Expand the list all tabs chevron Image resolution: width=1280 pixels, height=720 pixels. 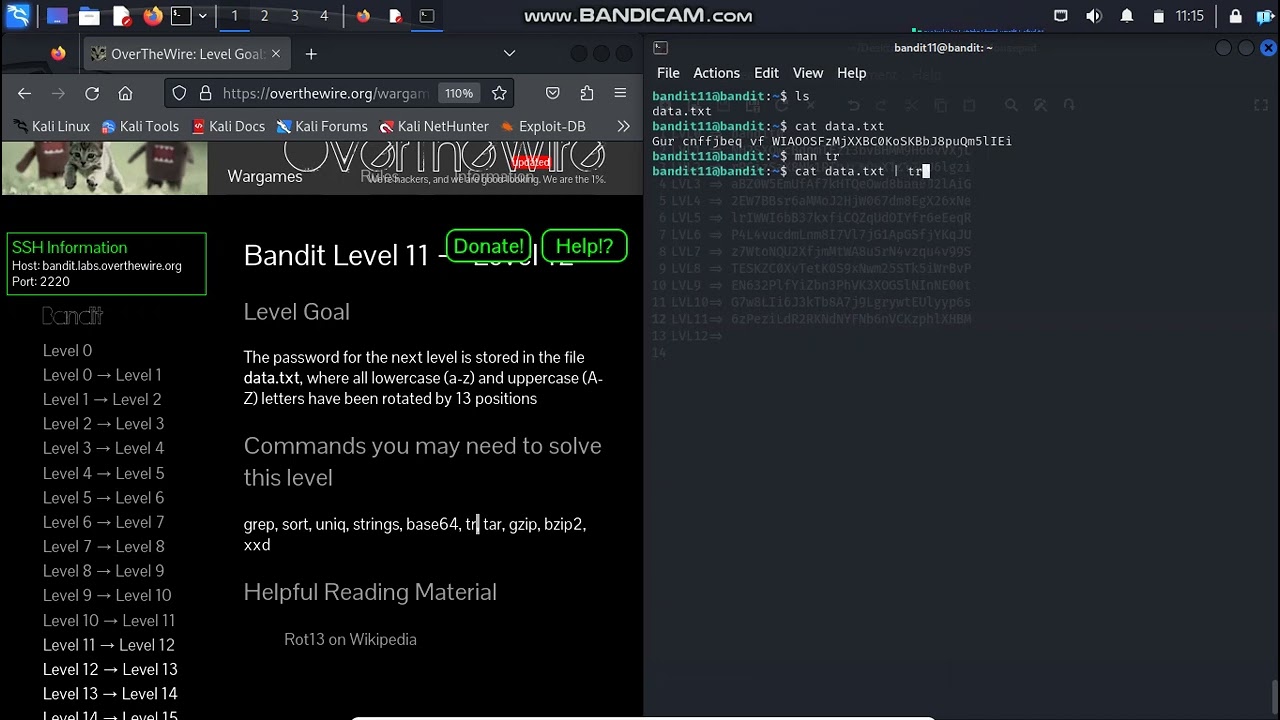509,54
